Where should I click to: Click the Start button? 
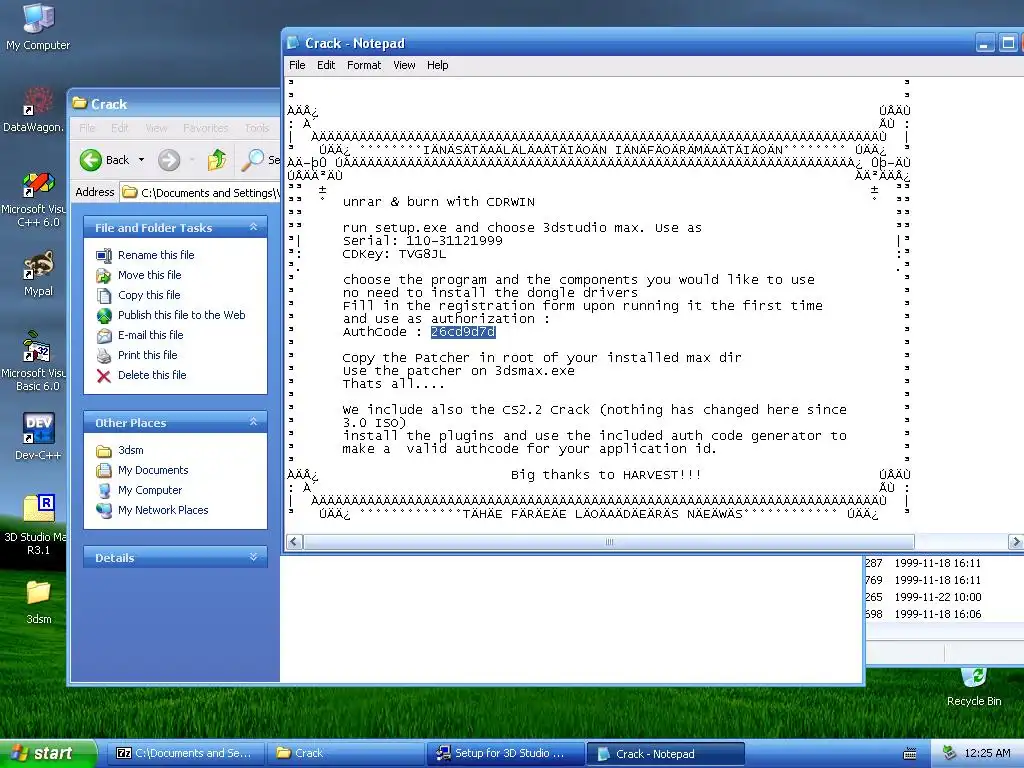[47, 753]
